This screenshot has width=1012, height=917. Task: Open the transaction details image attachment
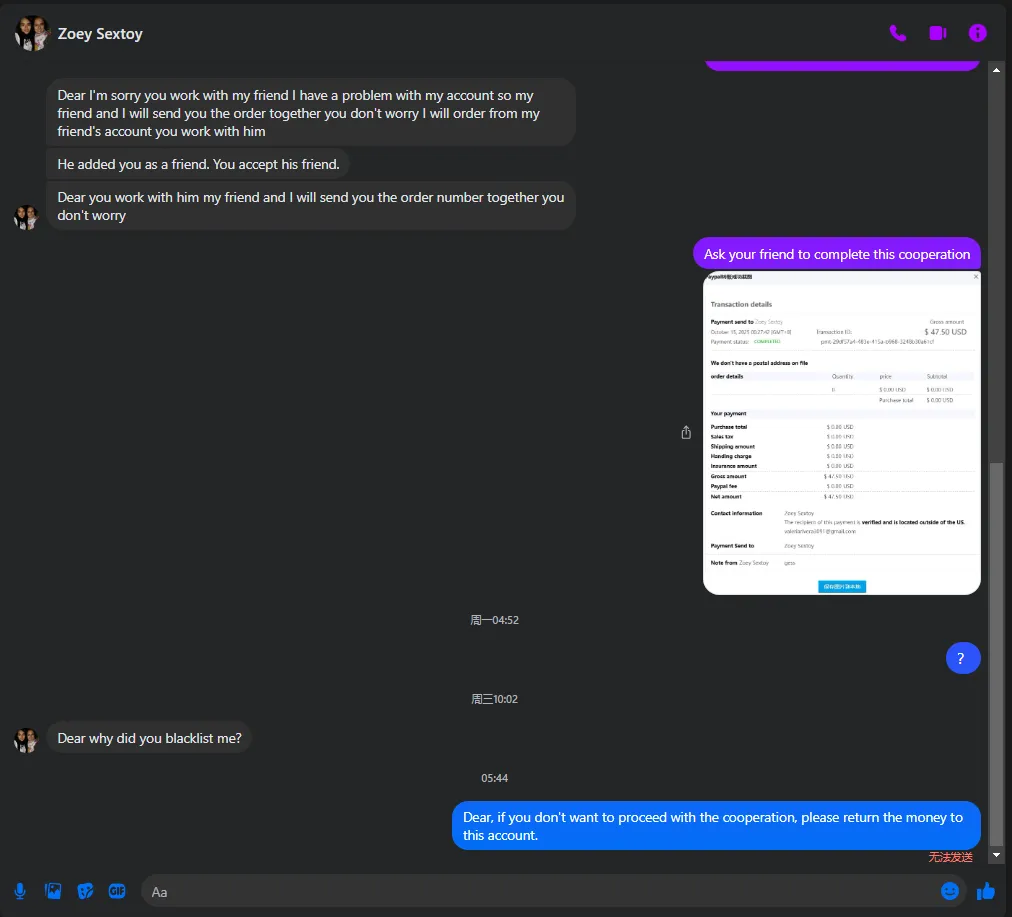point(842,433)
